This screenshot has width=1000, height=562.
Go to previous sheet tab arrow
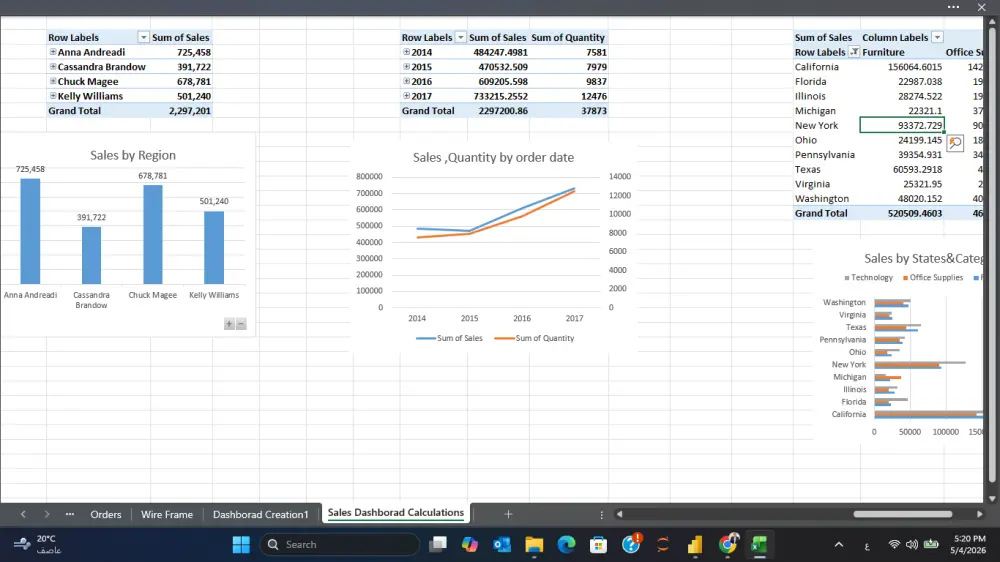point(24,514)
